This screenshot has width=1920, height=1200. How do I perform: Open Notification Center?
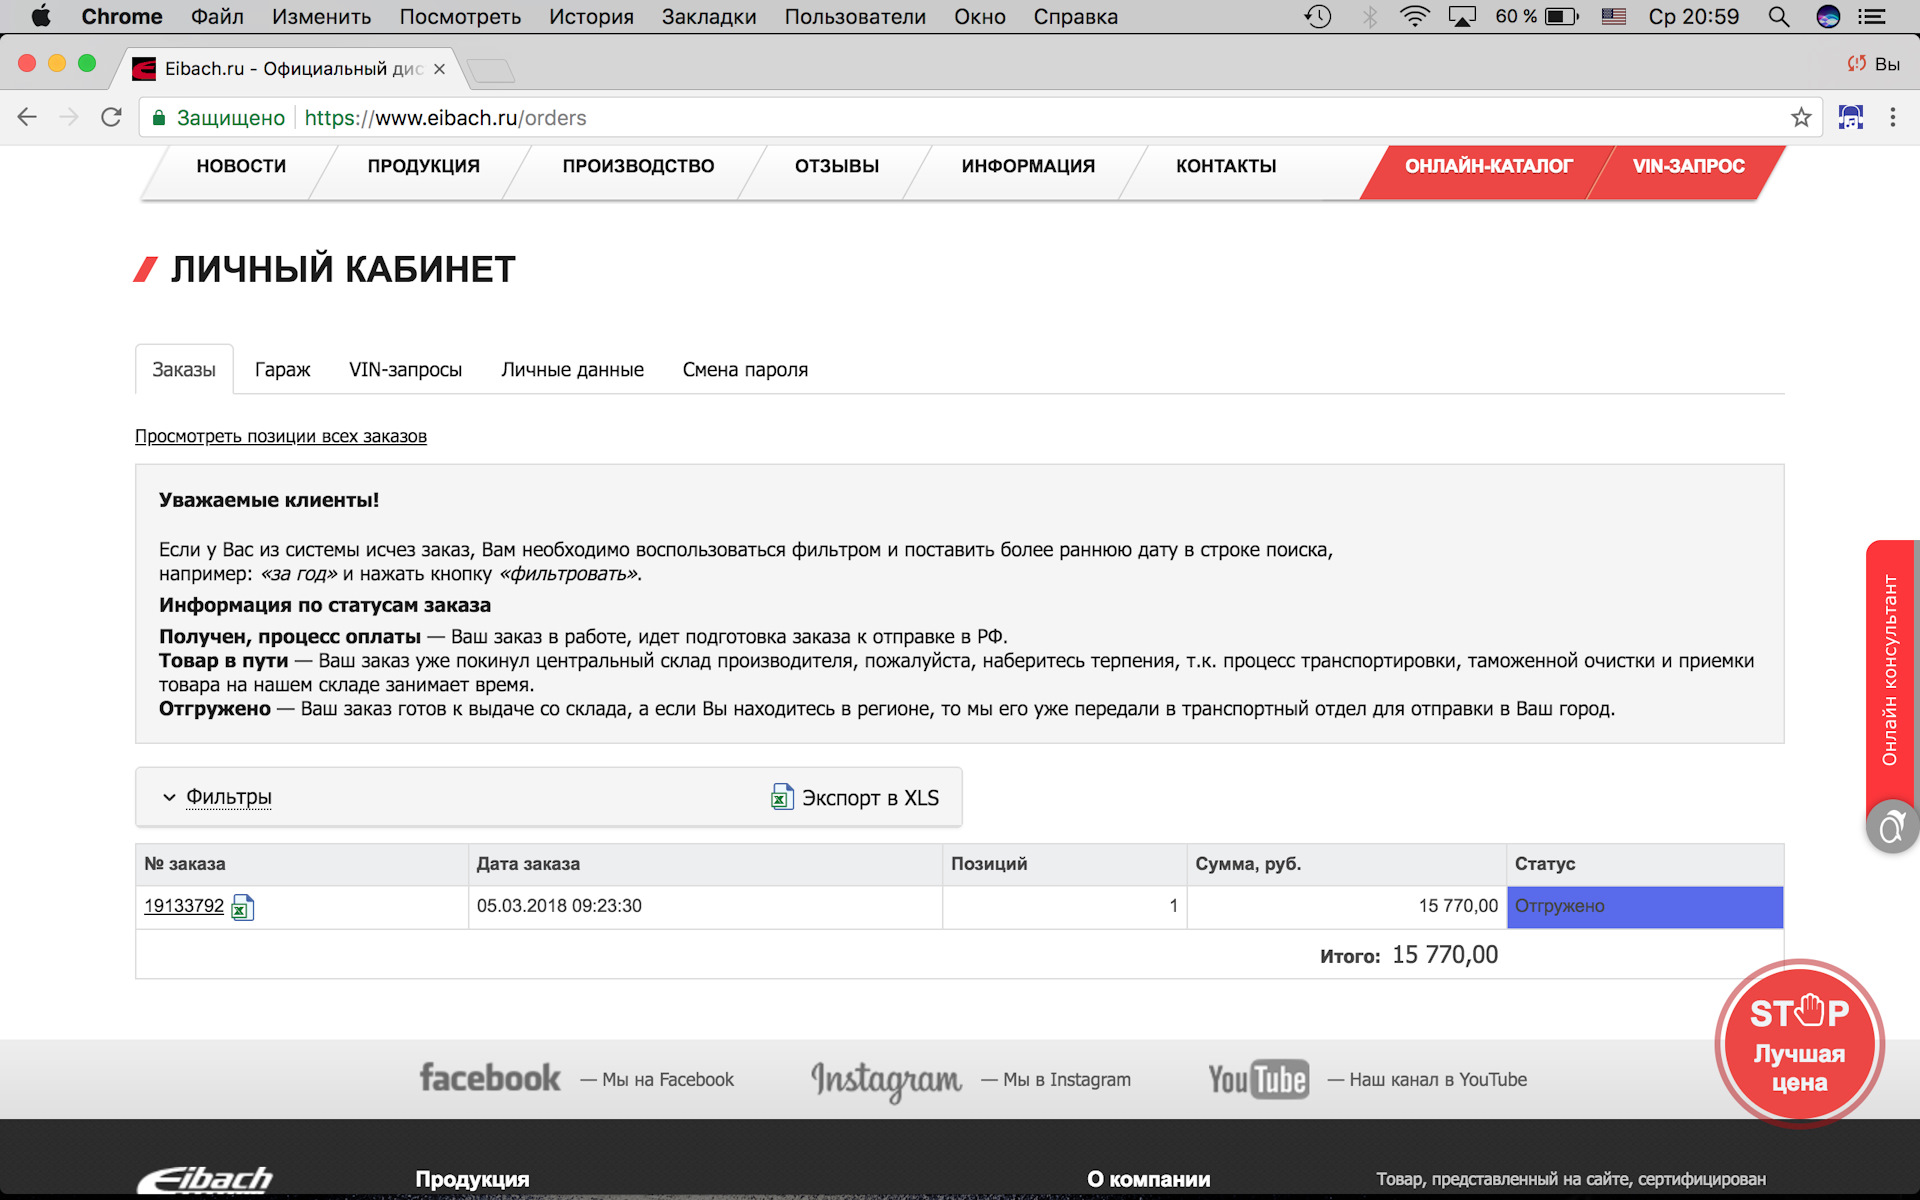pos(1872,16)
